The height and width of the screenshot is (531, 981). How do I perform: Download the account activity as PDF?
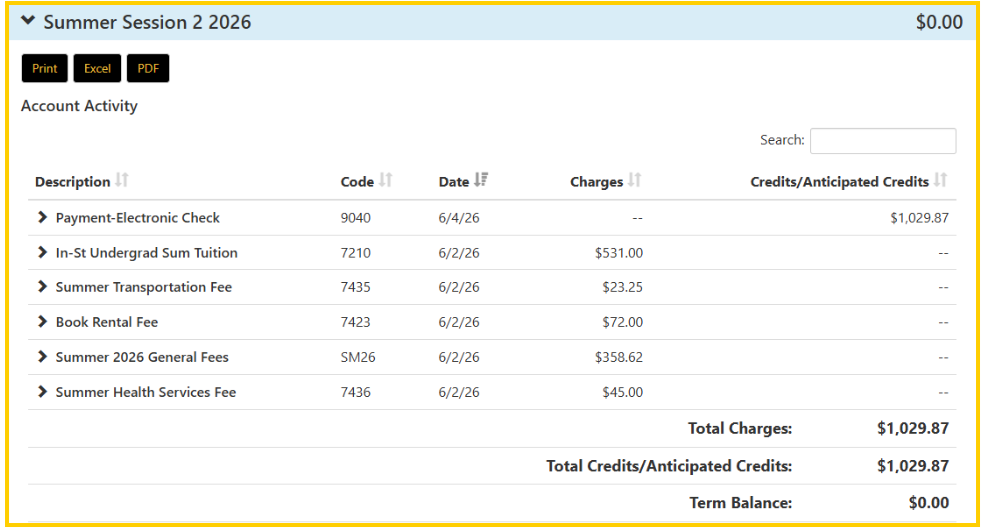(148, 68)
